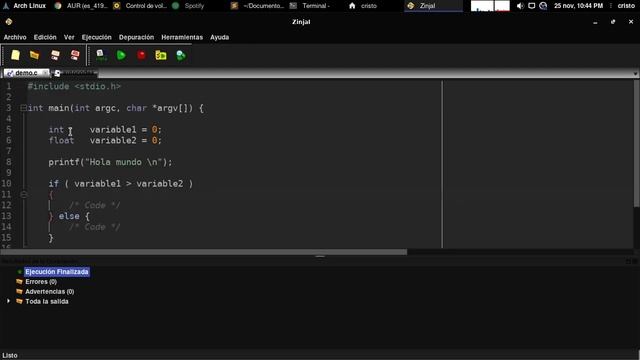This screenshot has height=360, width=640.
Task: Click the else keyword on line 13
Action: (69, 216)
